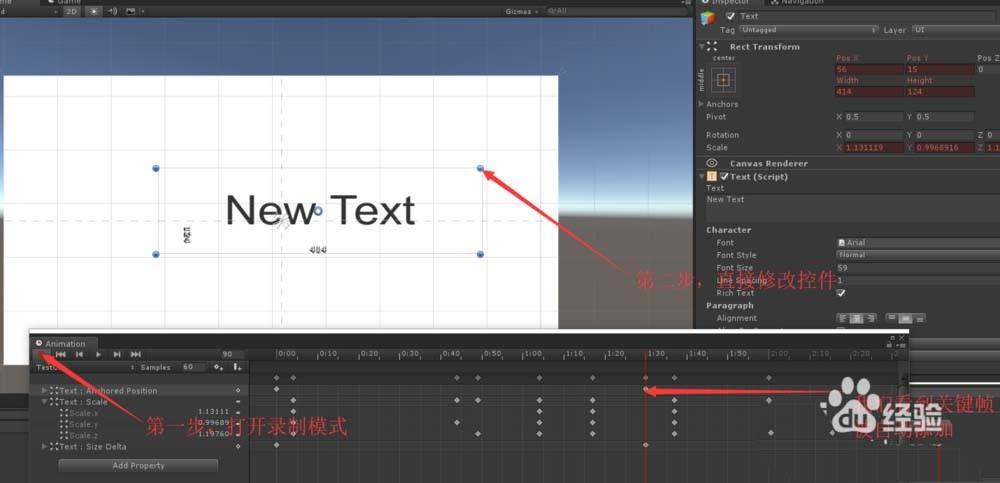Toggle the Text (Script) enabled checkbox

(724, 177)
